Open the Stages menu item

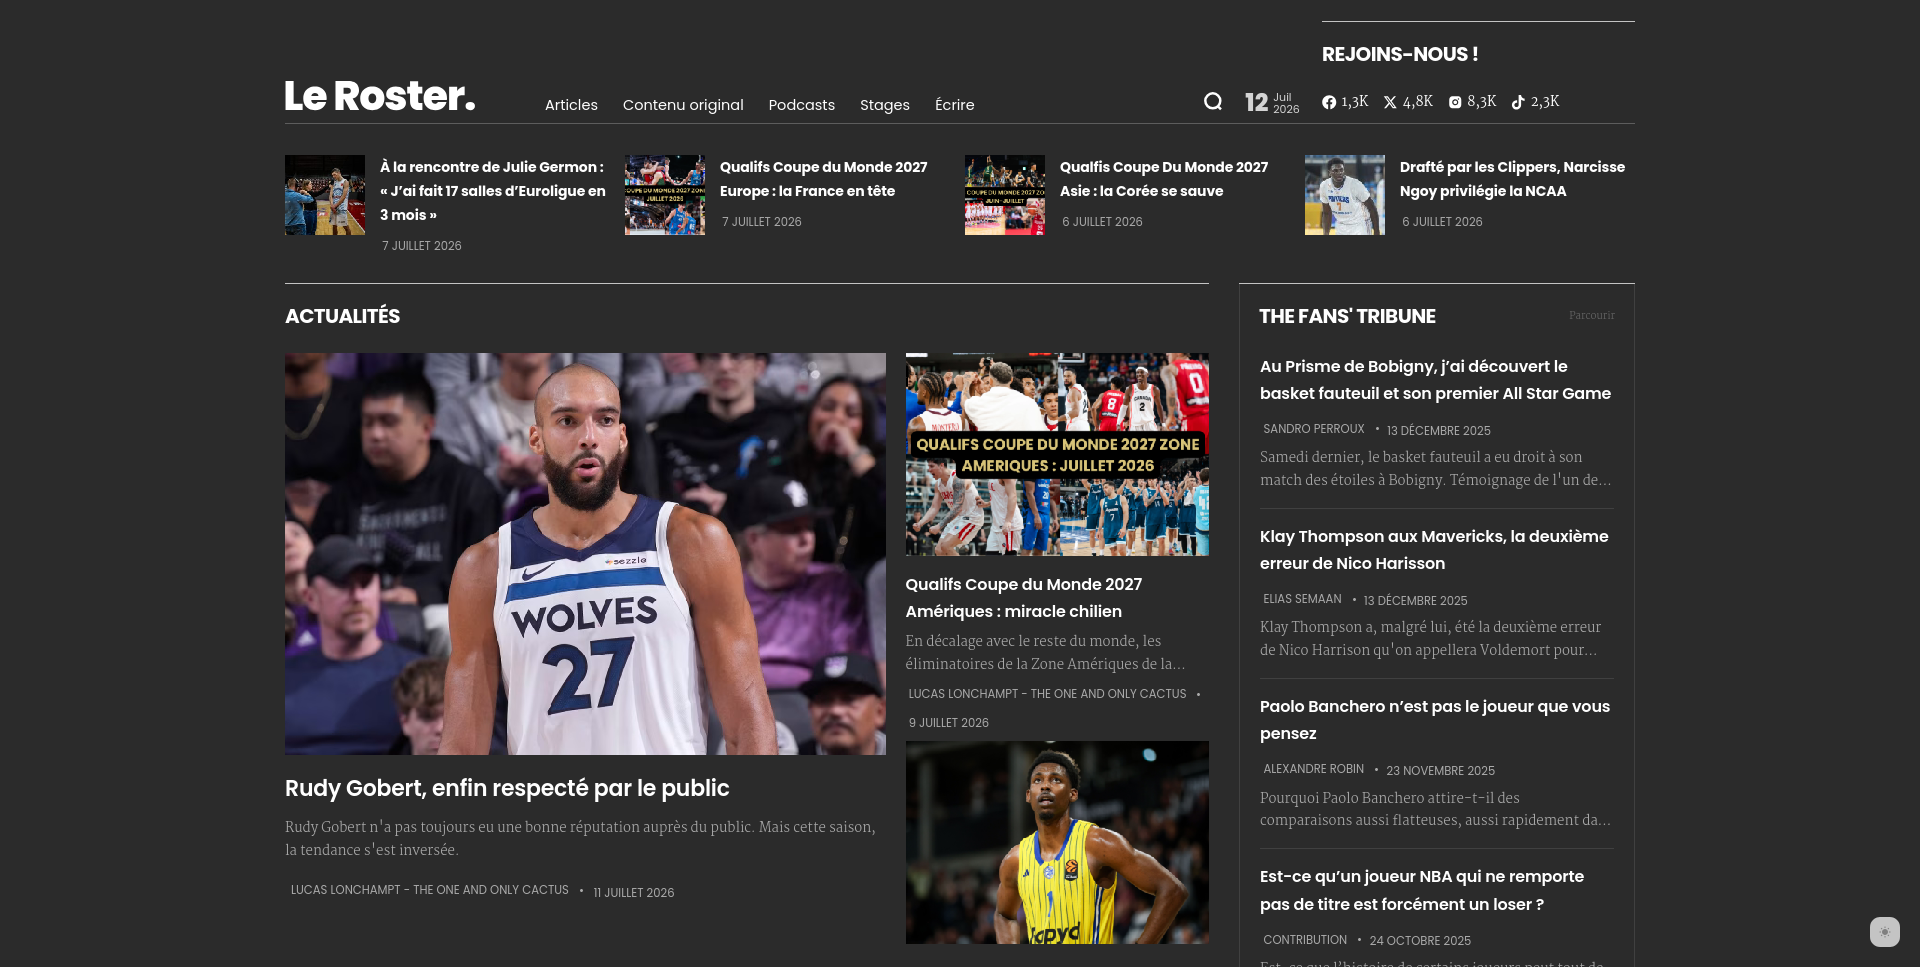click(885, 105)
